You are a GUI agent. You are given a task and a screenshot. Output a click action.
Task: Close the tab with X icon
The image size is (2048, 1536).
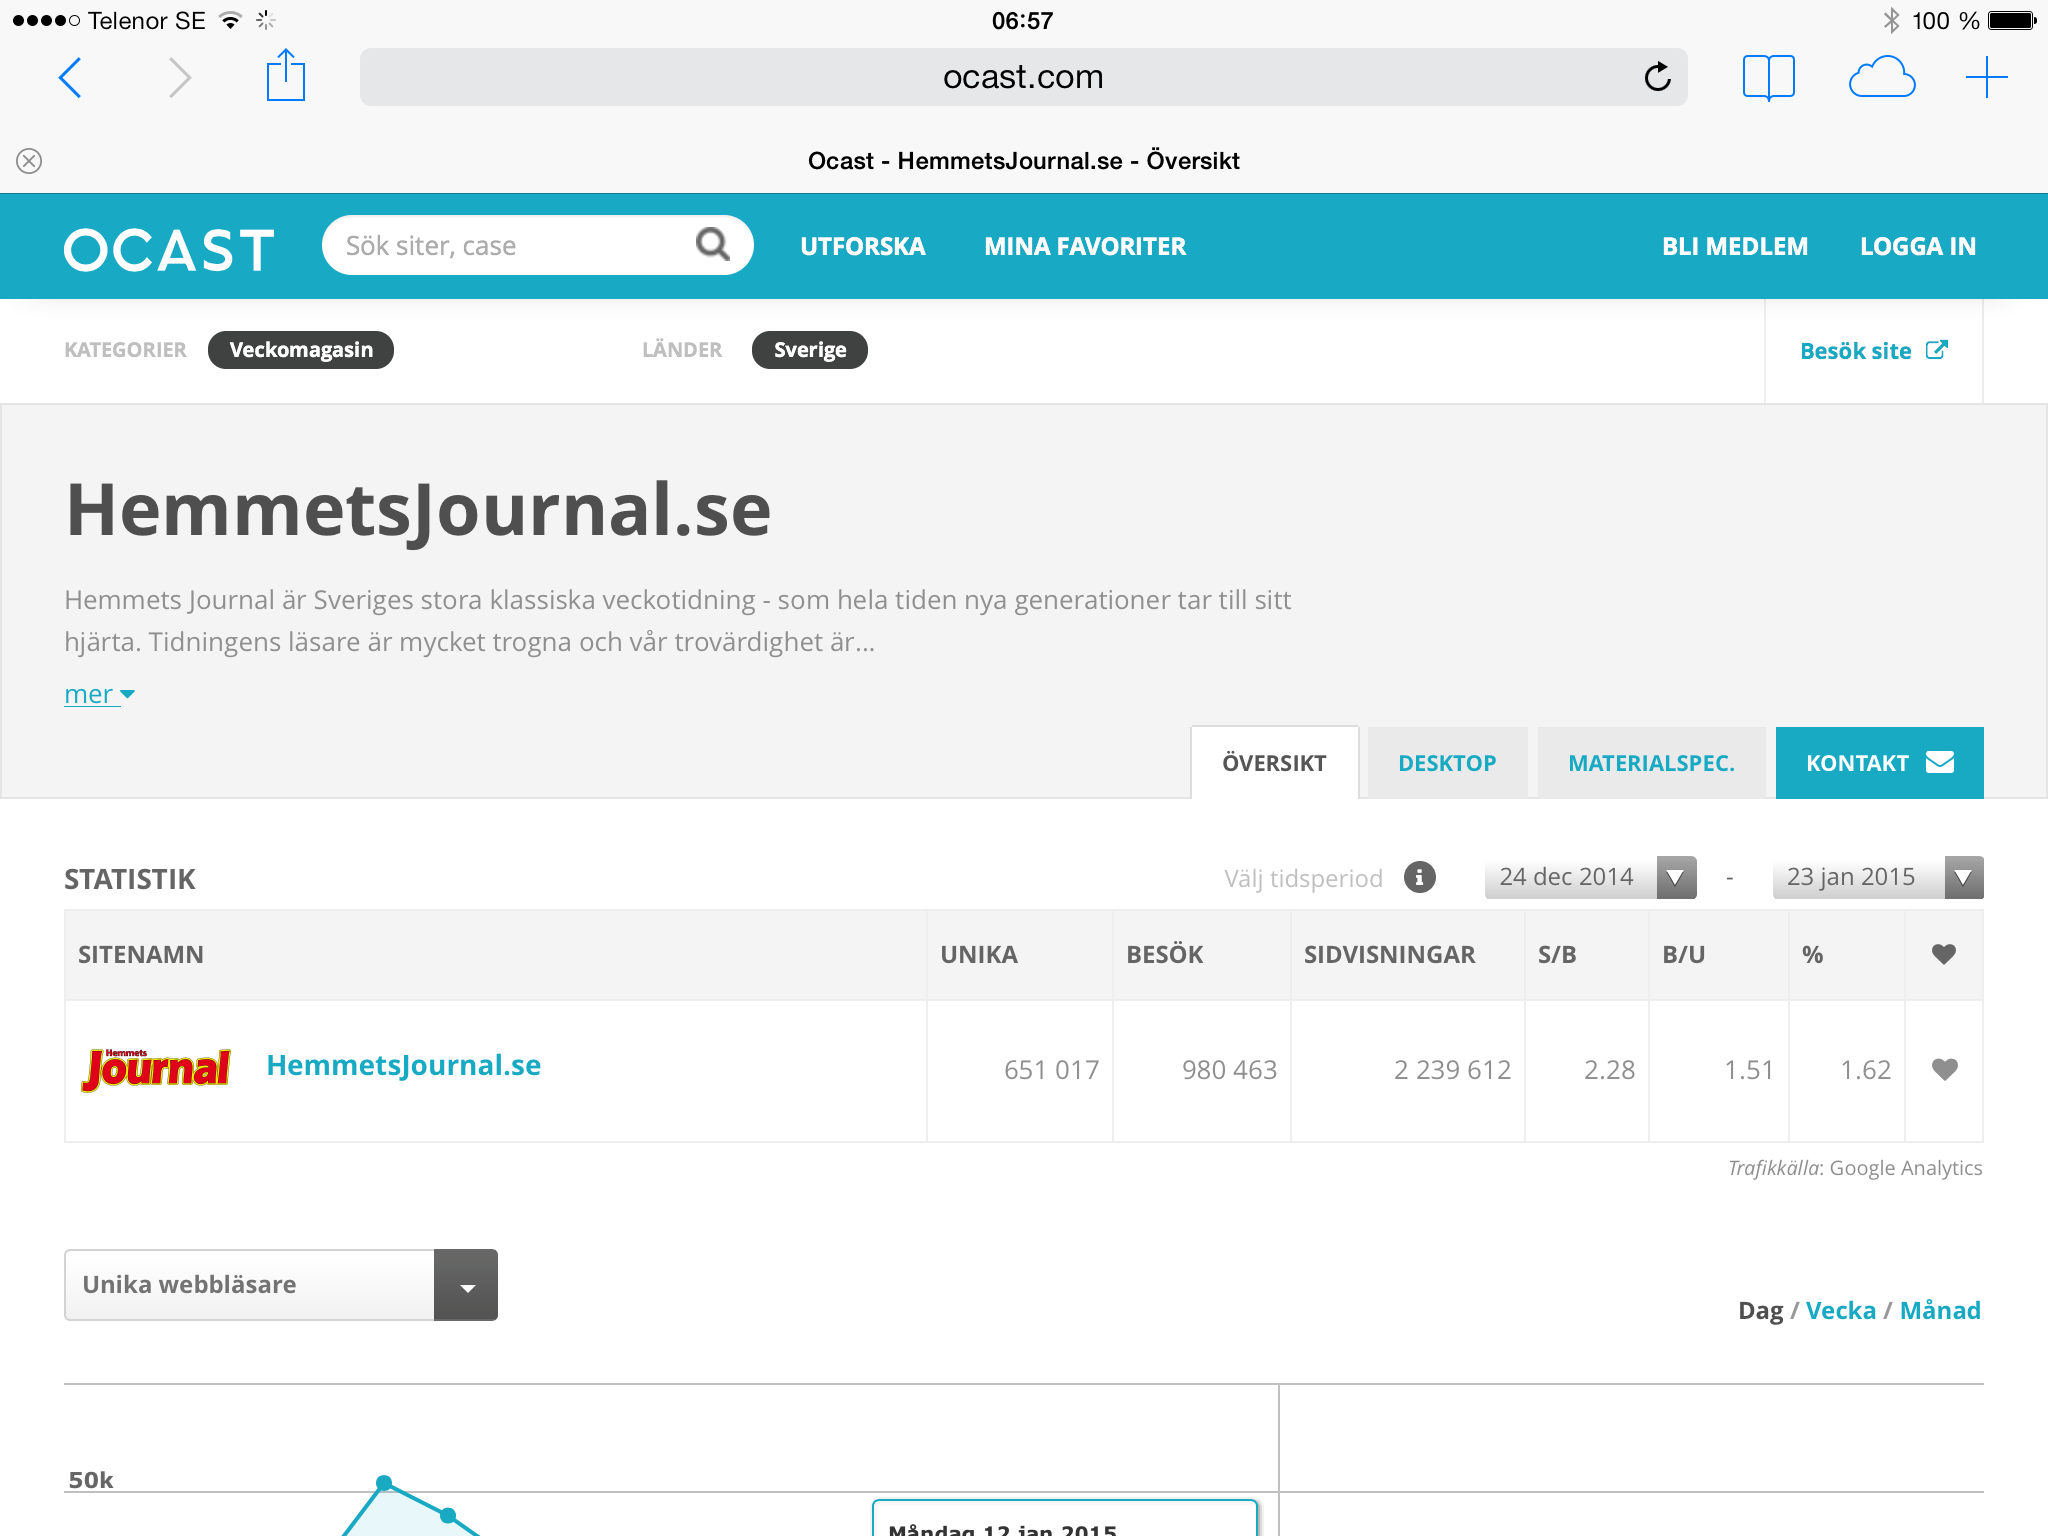pyautogui.click(x=29, y=161)
